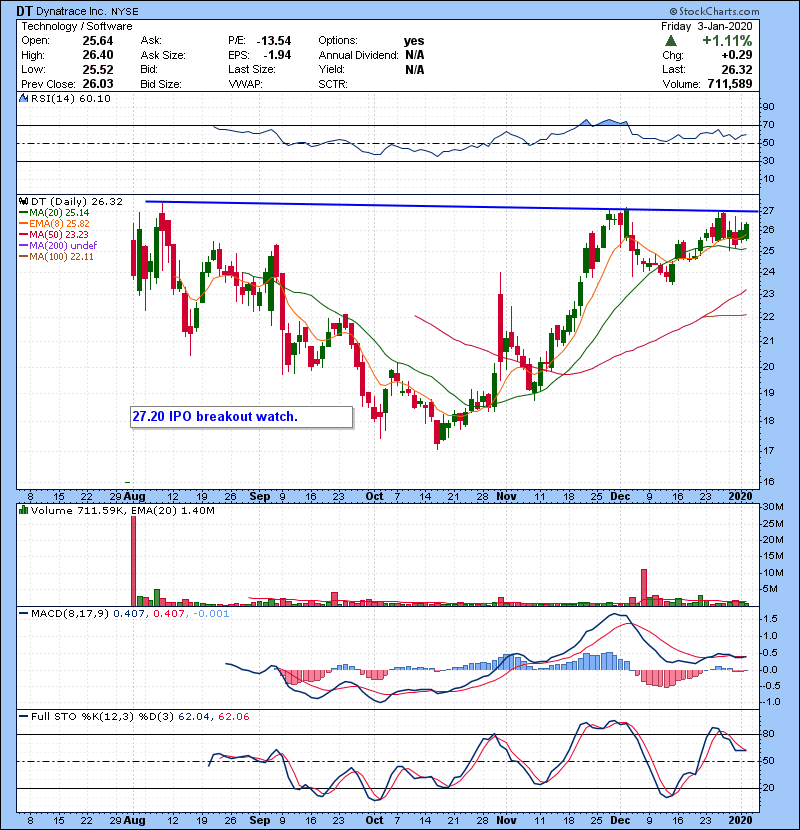Image resolution: width=800 pixels, height=830 pixels.
Task: Select the MA(50) 23.23 legend entry
Action: point(54,234)
